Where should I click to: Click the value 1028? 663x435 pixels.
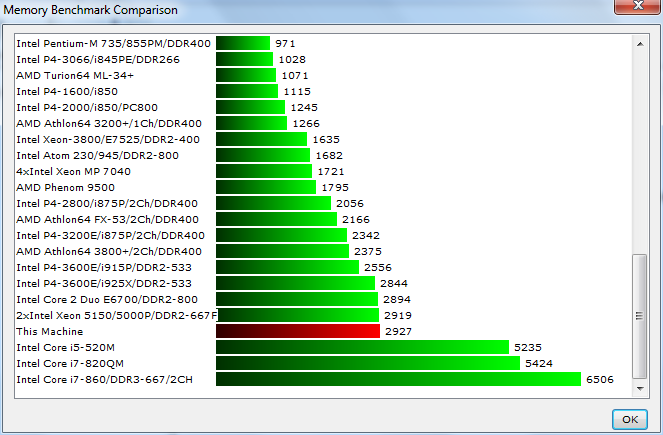[292, 59]
